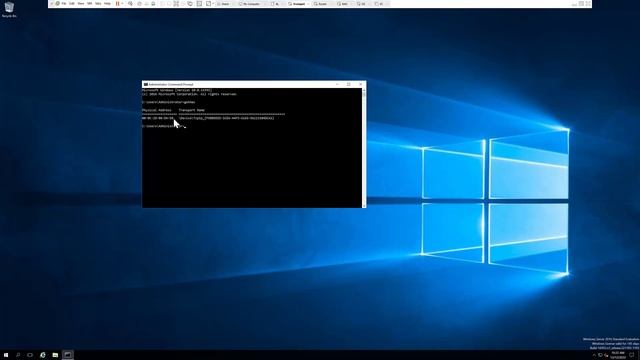Click the Command Prompt scrollbar down arrow
Image resolution: width=640 pixels, height=360 pixels.
[364, 206]
